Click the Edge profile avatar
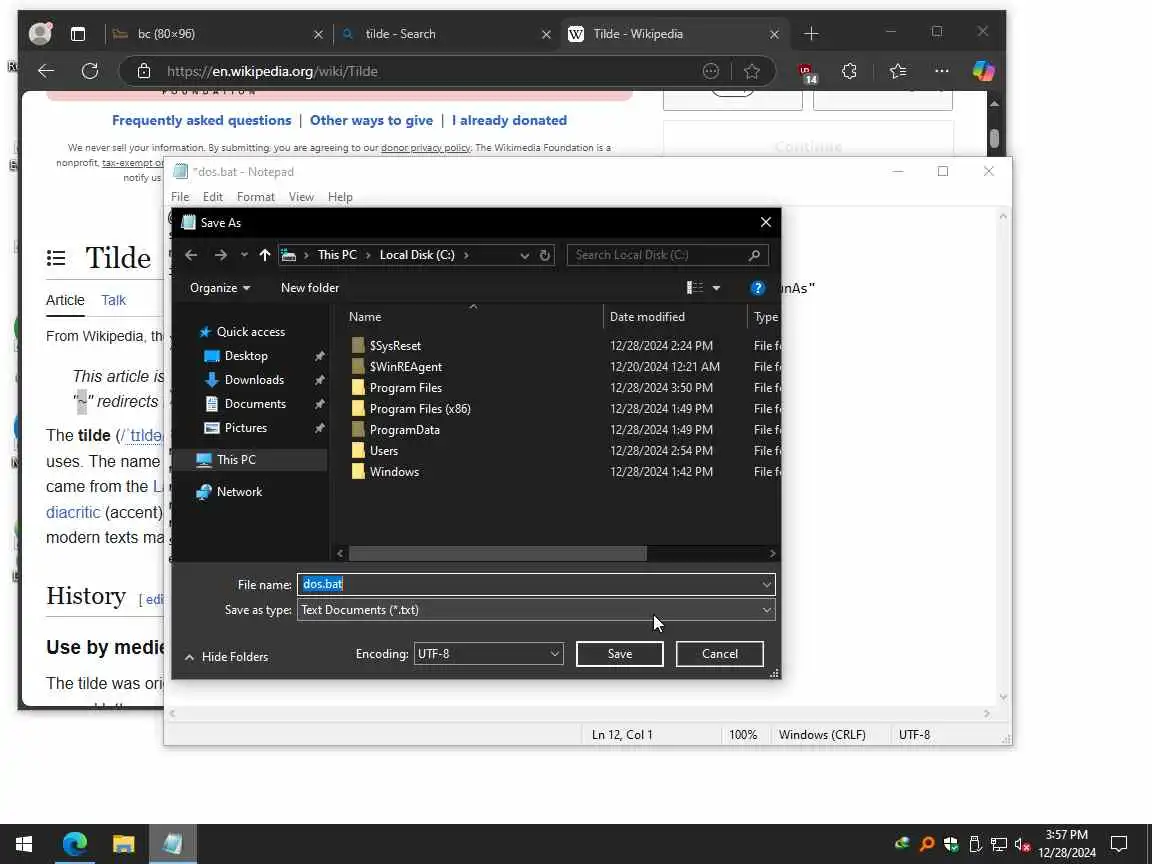This screenshot has height=864, width=1152. [x=40, y=33]
